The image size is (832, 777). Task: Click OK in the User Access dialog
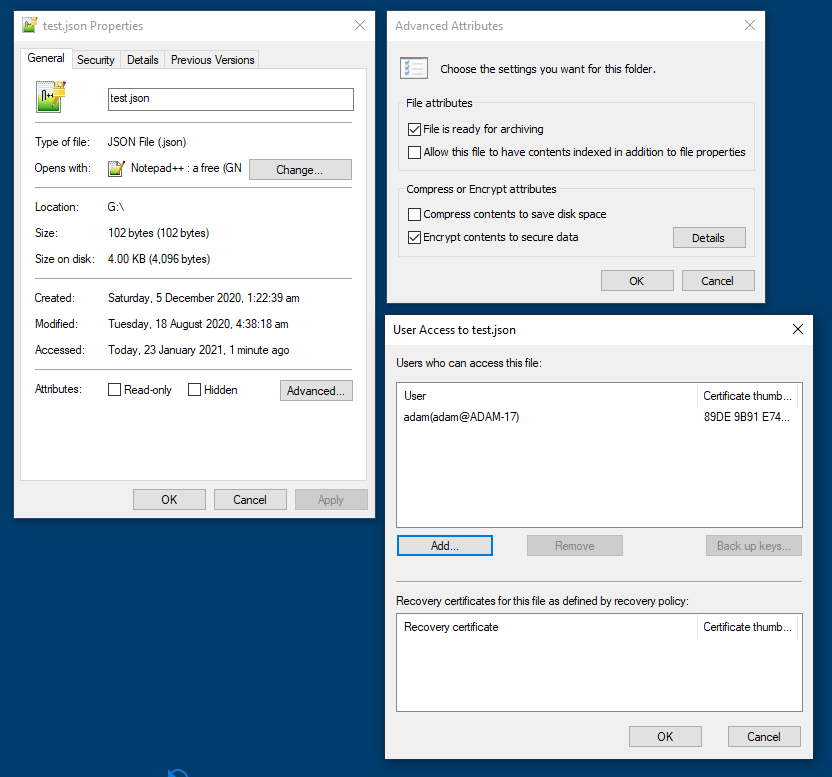pyautogui.click(x=665, y=737)
